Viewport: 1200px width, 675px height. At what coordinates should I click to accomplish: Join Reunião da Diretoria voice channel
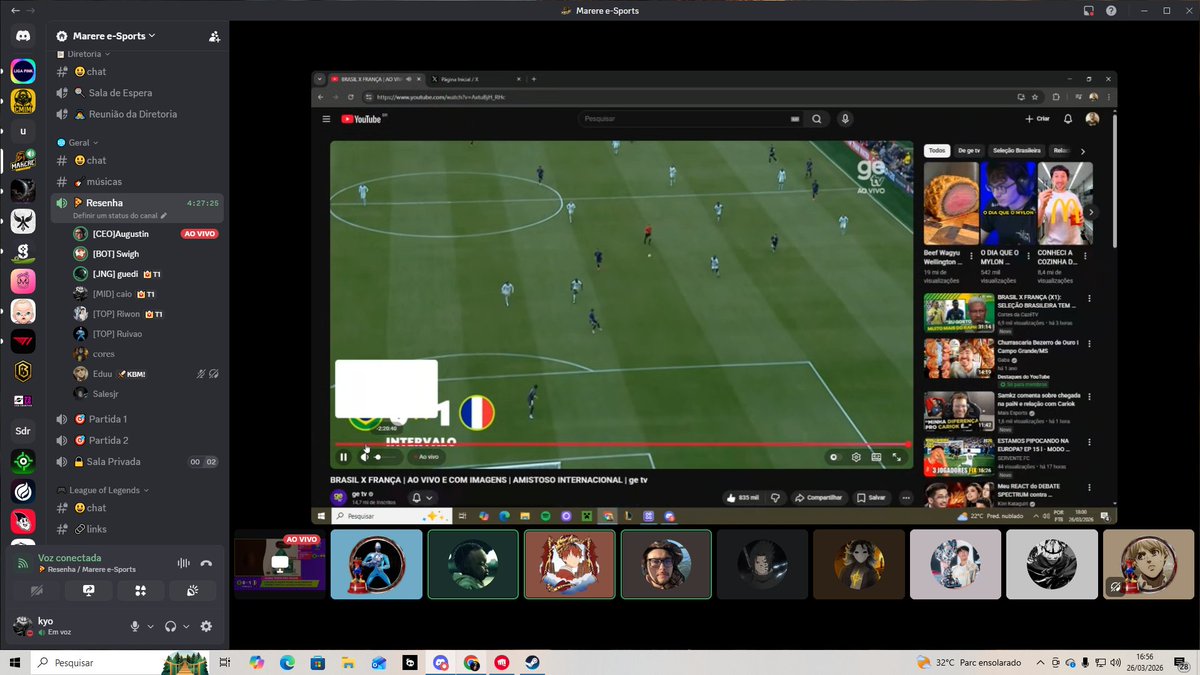[138, 114]
